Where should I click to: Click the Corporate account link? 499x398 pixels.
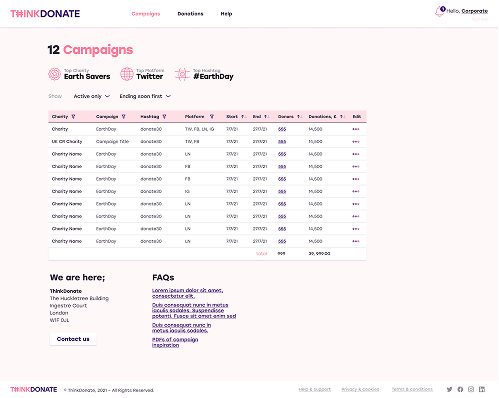click(475, 11)
